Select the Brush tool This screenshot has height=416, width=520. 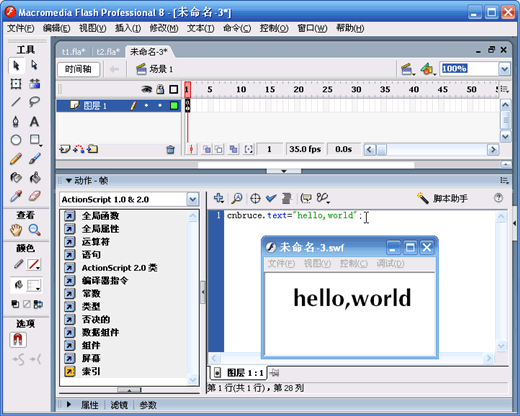(35, 159)
